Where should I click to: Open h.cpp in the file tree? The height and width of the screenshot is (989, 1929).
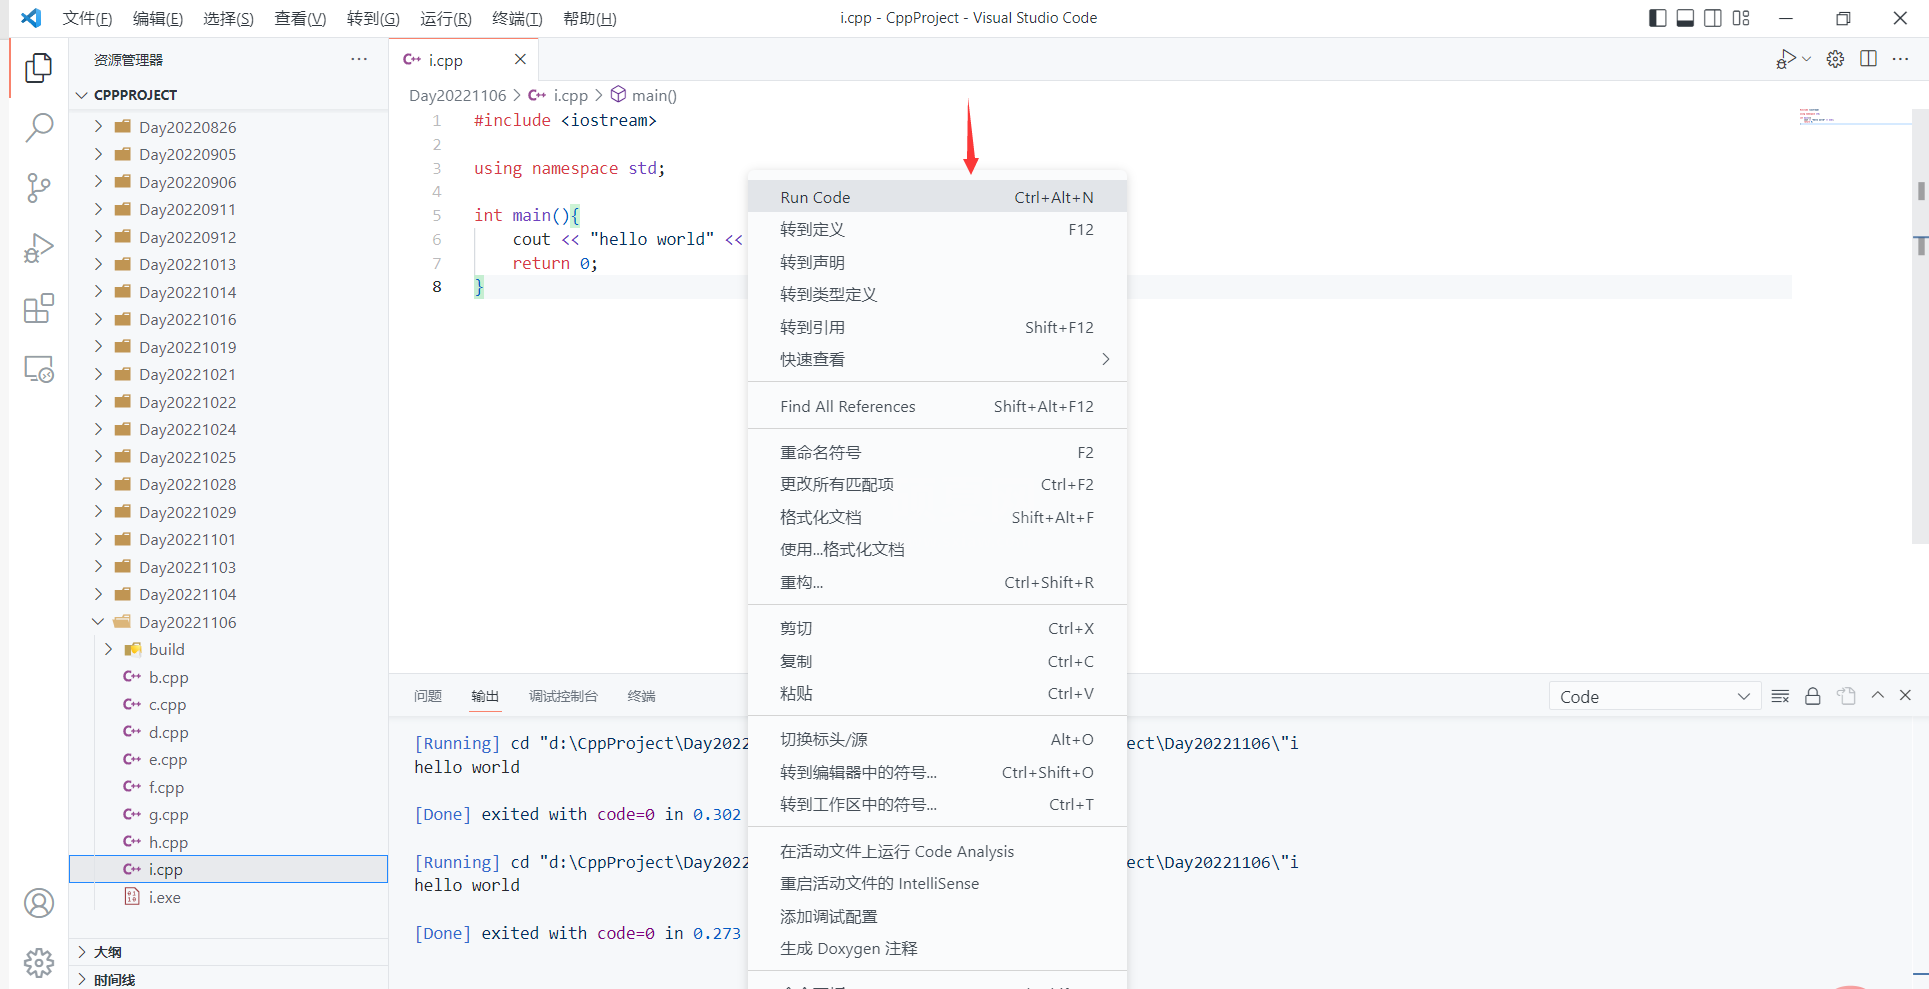(x=228, y=842)
